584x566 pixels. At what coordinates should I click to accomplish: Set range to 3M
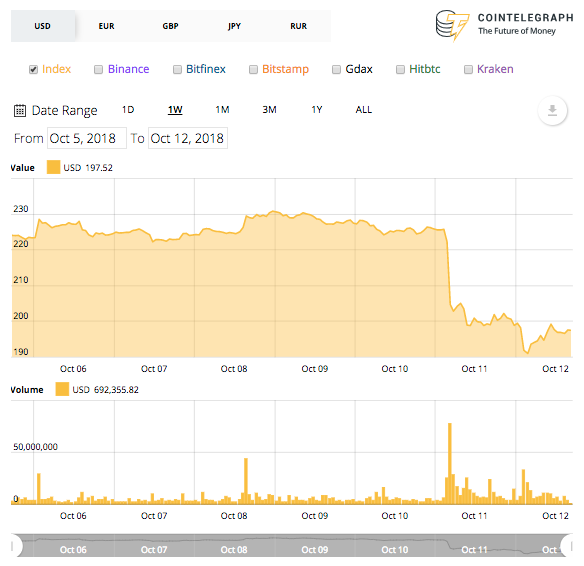(269, 110)
